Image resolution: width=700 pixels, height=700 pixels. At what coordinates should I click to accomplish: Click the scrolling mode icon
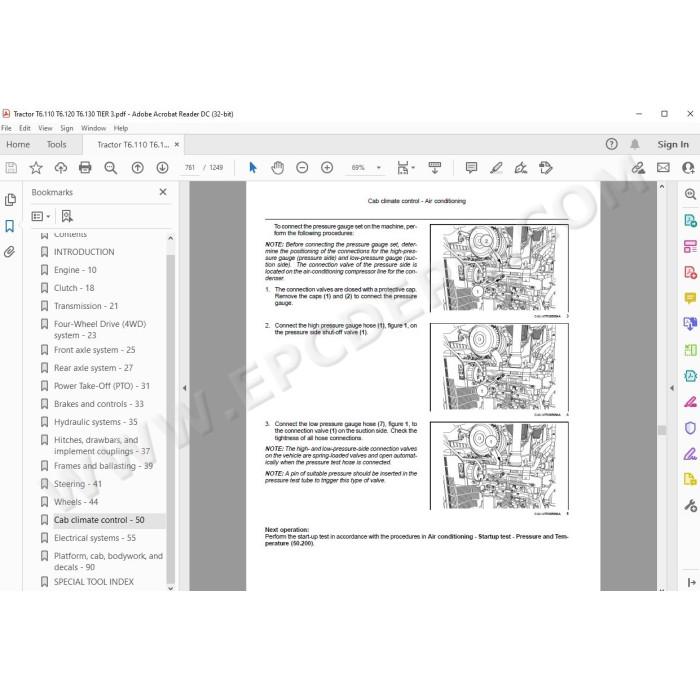pos(435,168)
